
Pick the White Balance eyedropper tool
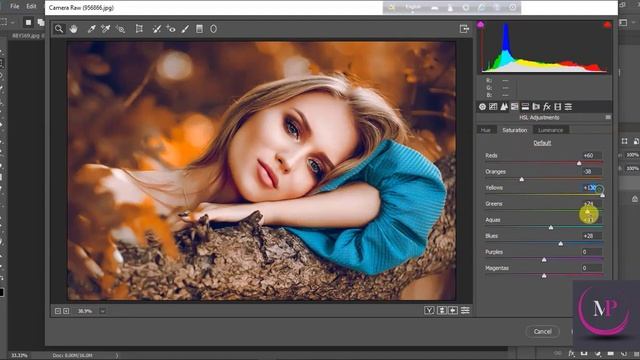91,29
